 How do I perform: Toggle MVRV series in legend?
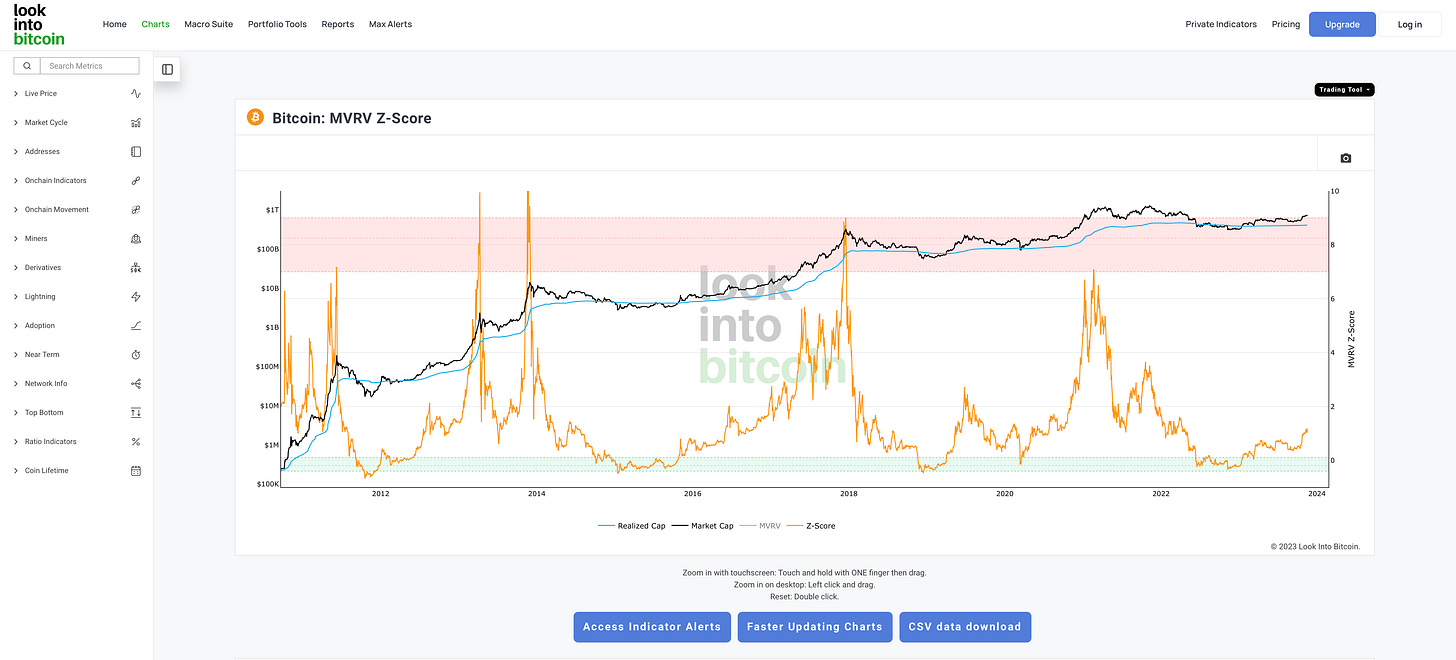click(760, 525)
